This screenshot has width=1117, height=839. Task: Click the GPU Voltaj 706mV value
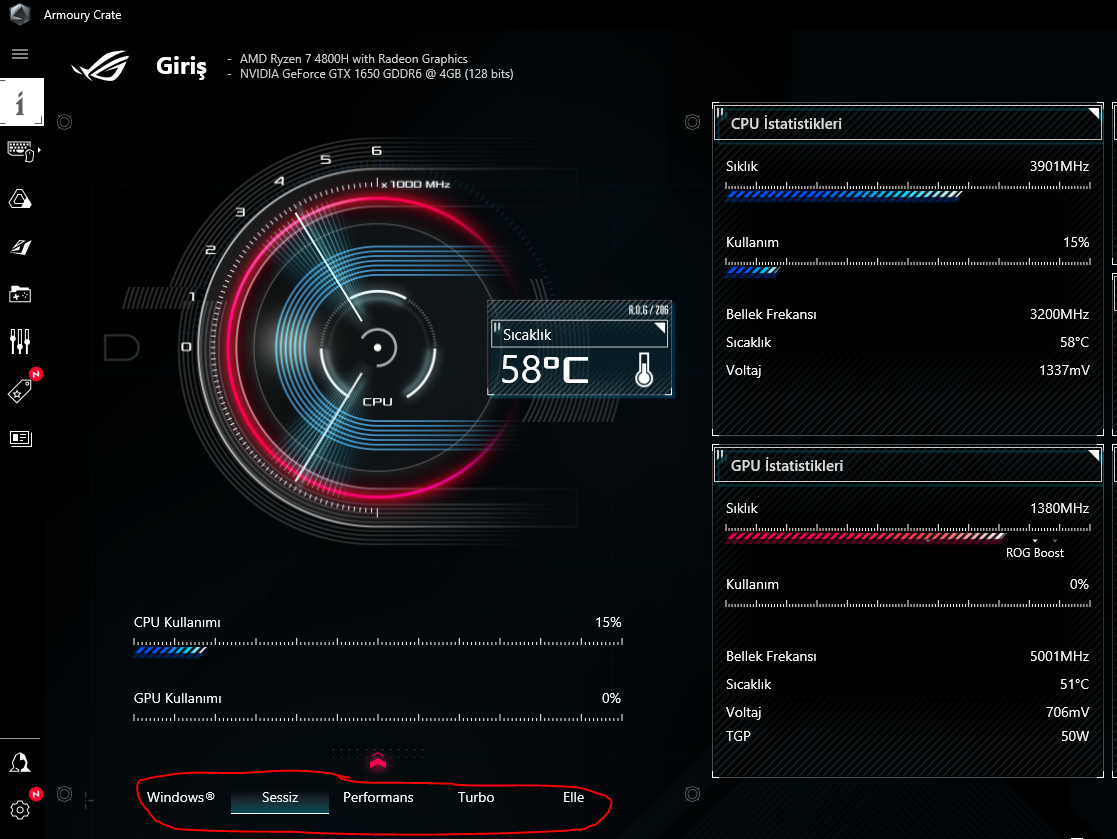1067,712
